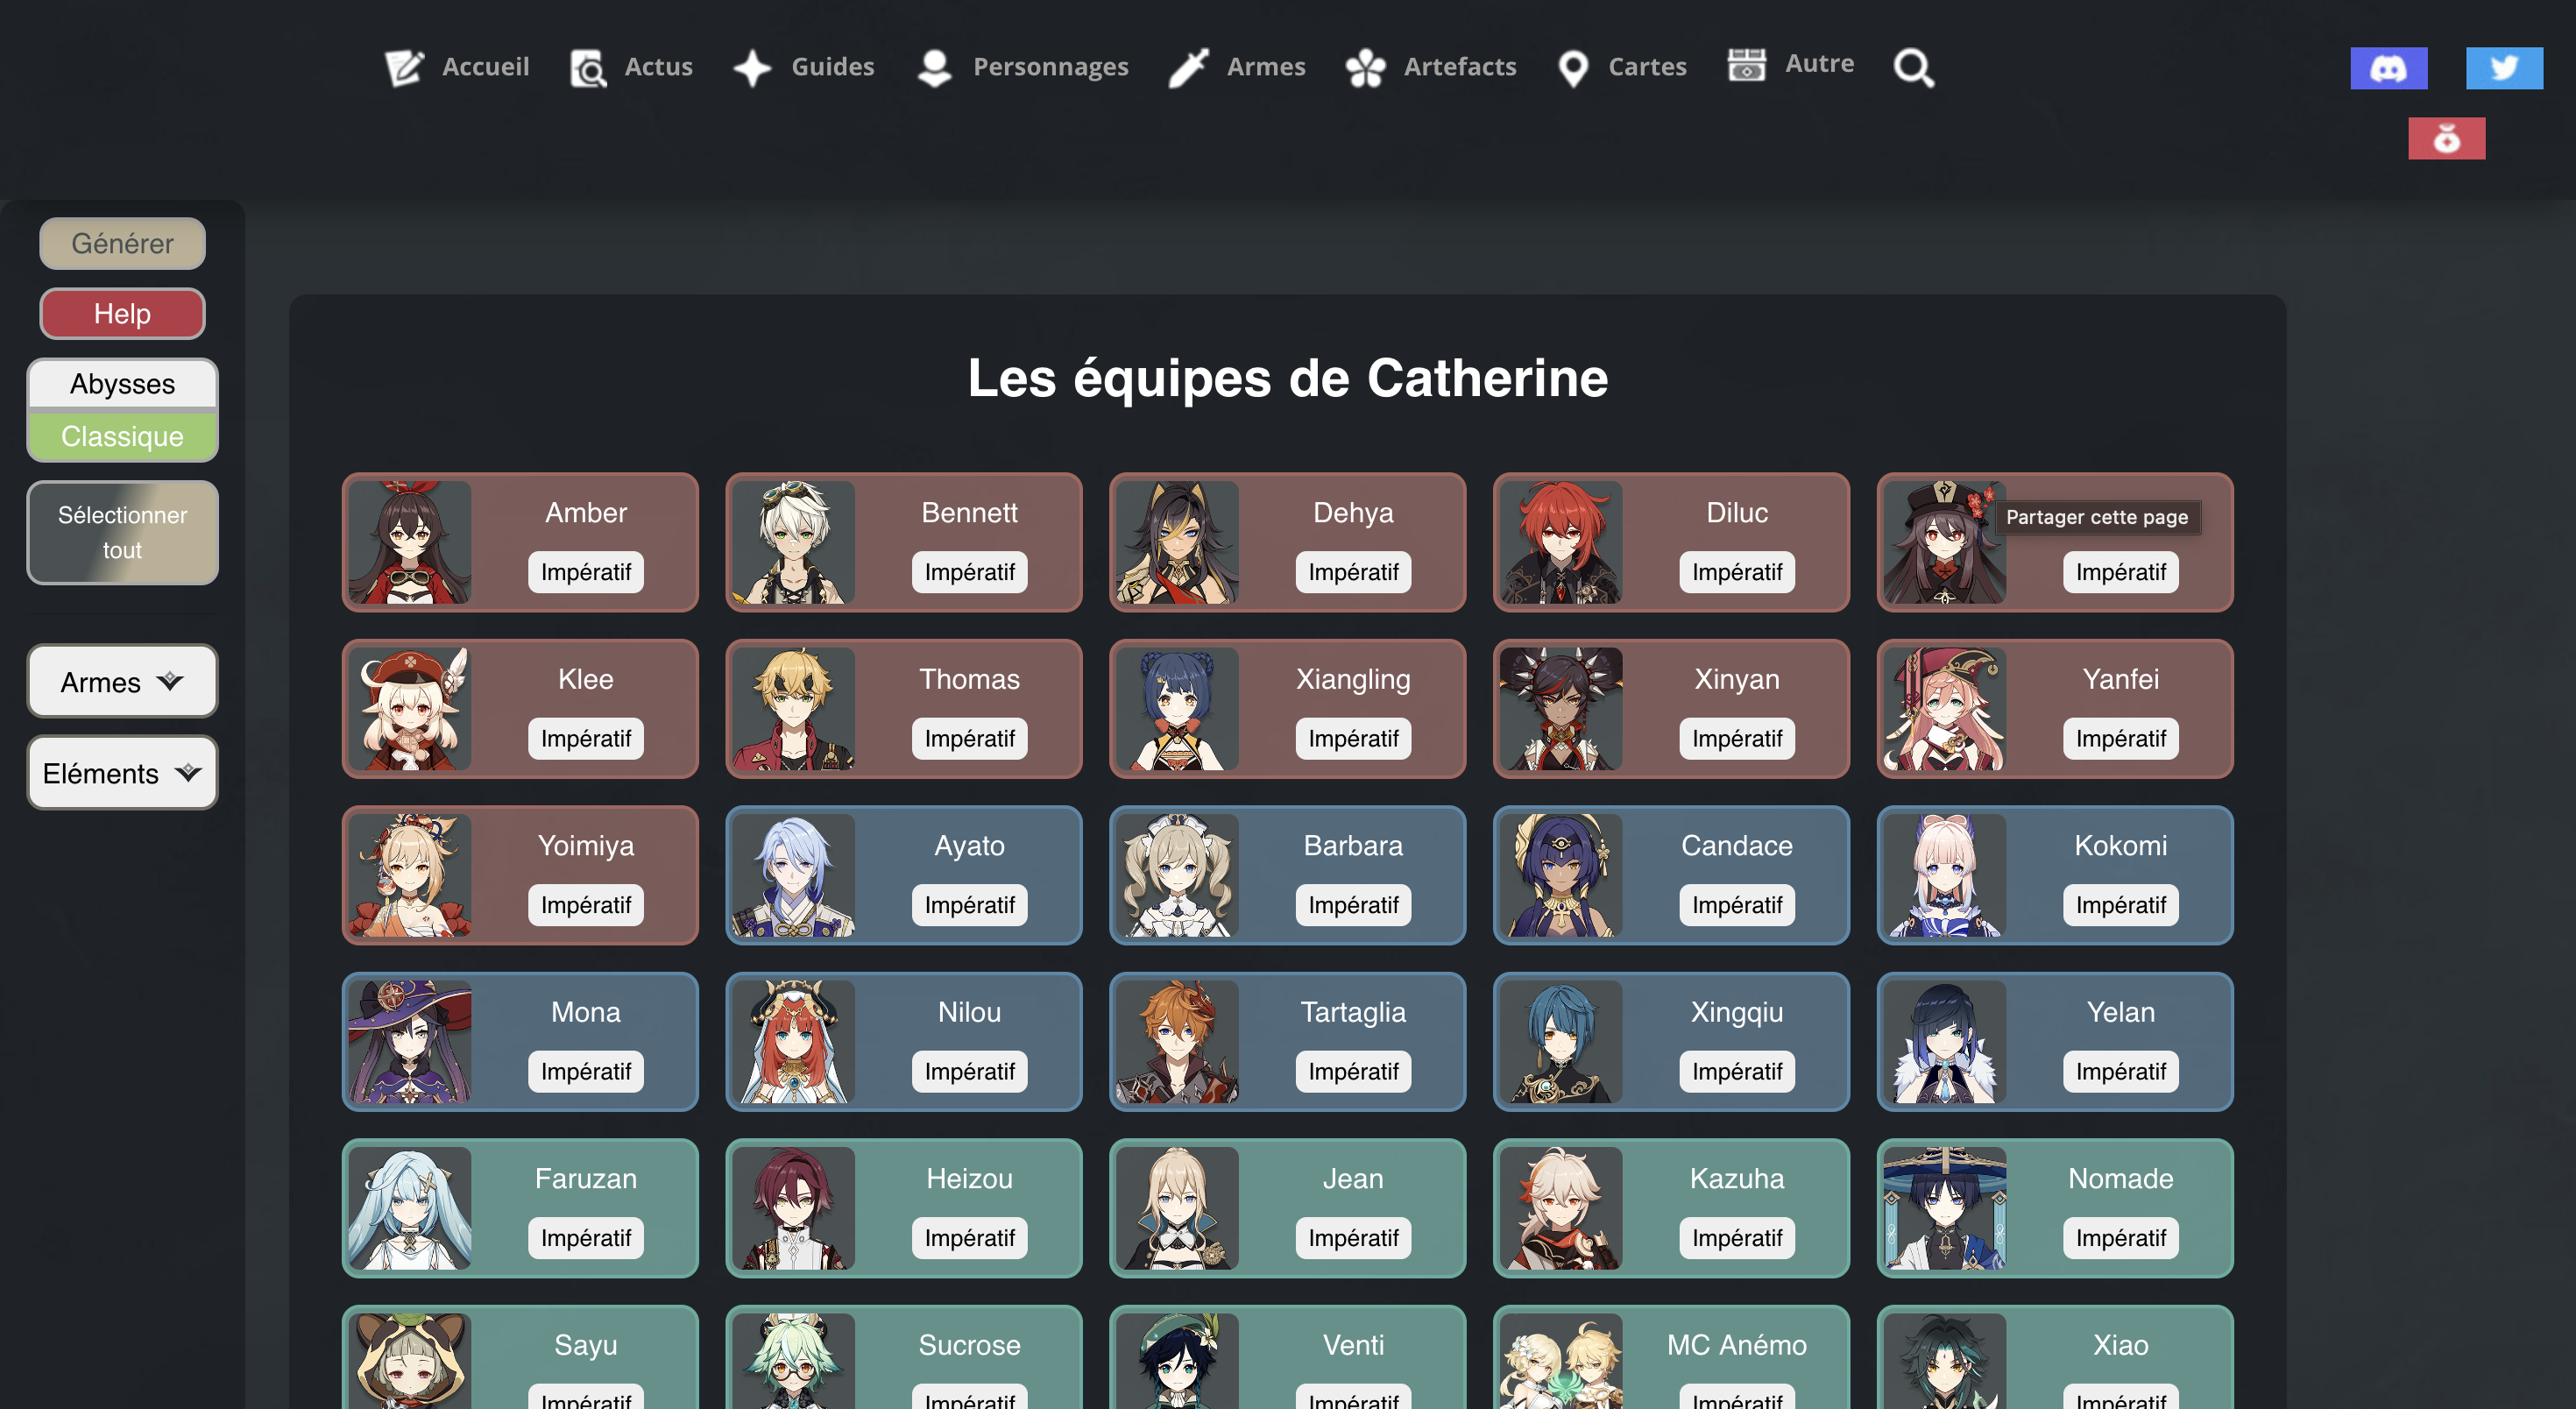The height and width of the screenshot is (1409, 2576).
Task: Toggle Xiangling's Impératif tag
Action: (1353, 738)
